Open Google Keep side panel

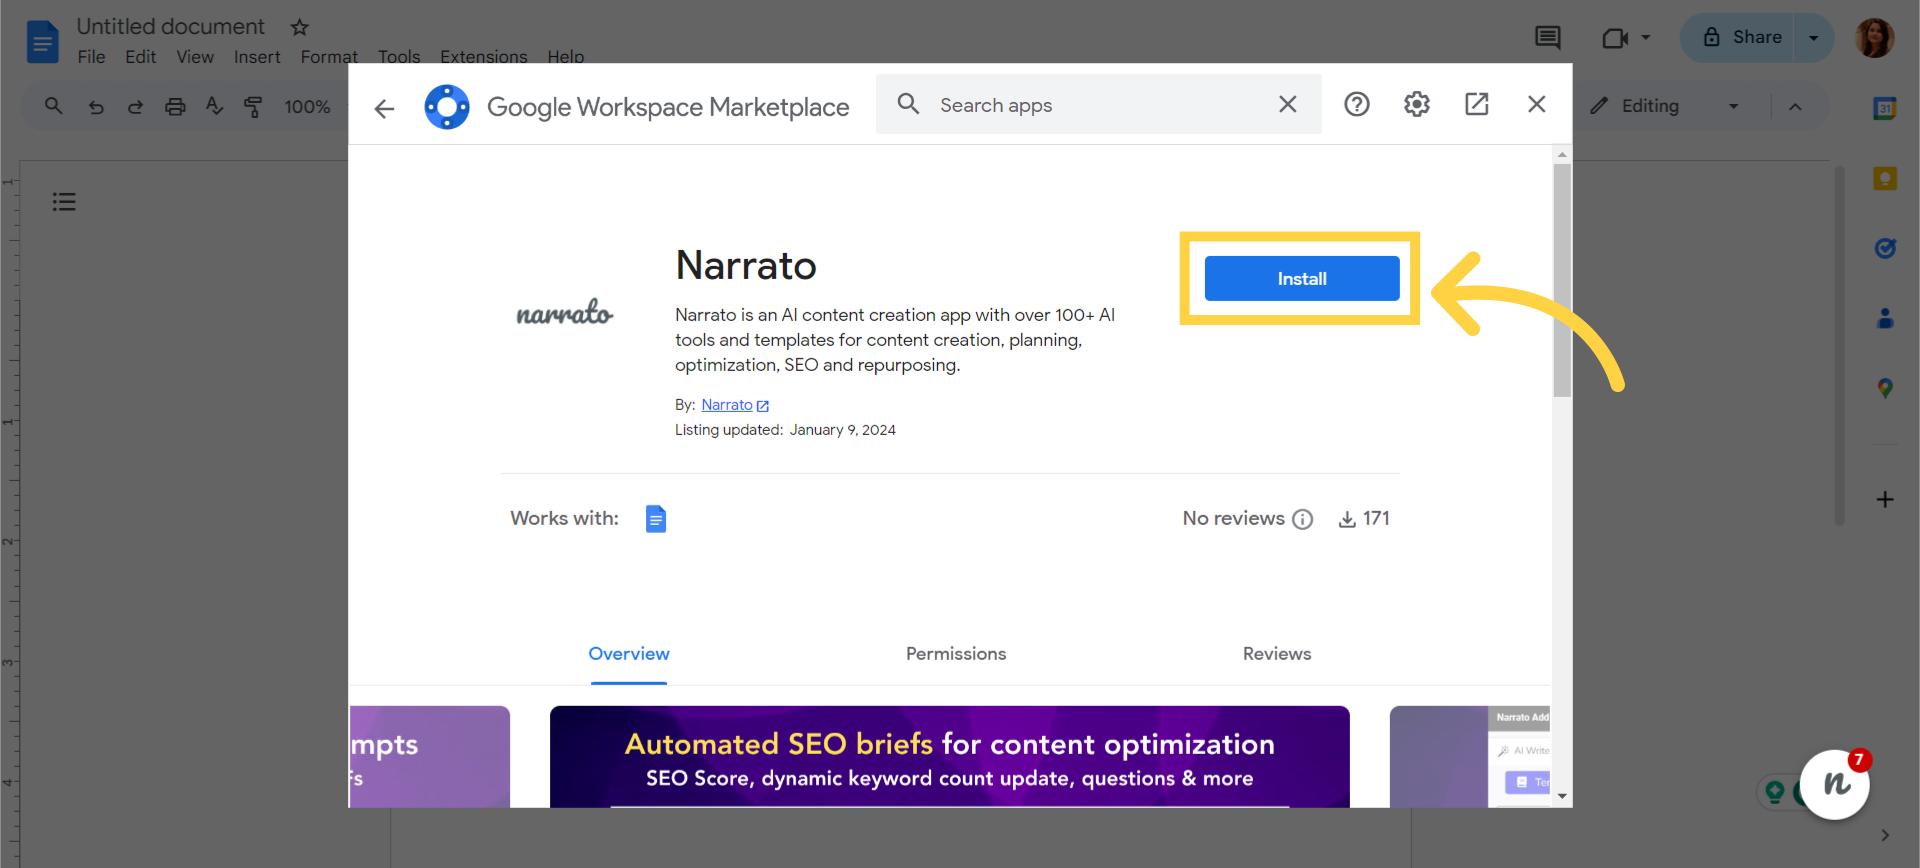pos(1885,179)
